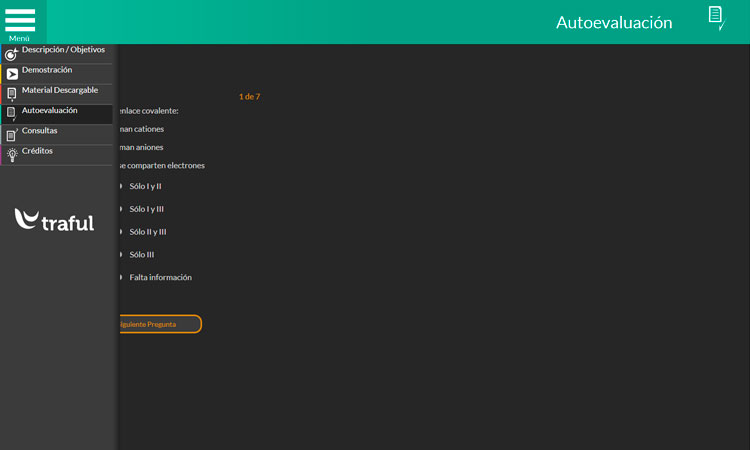Select the 'Sólo III' answer
Image resolution: width=750 pixels, height=450 pixels.
click(141, 255)
